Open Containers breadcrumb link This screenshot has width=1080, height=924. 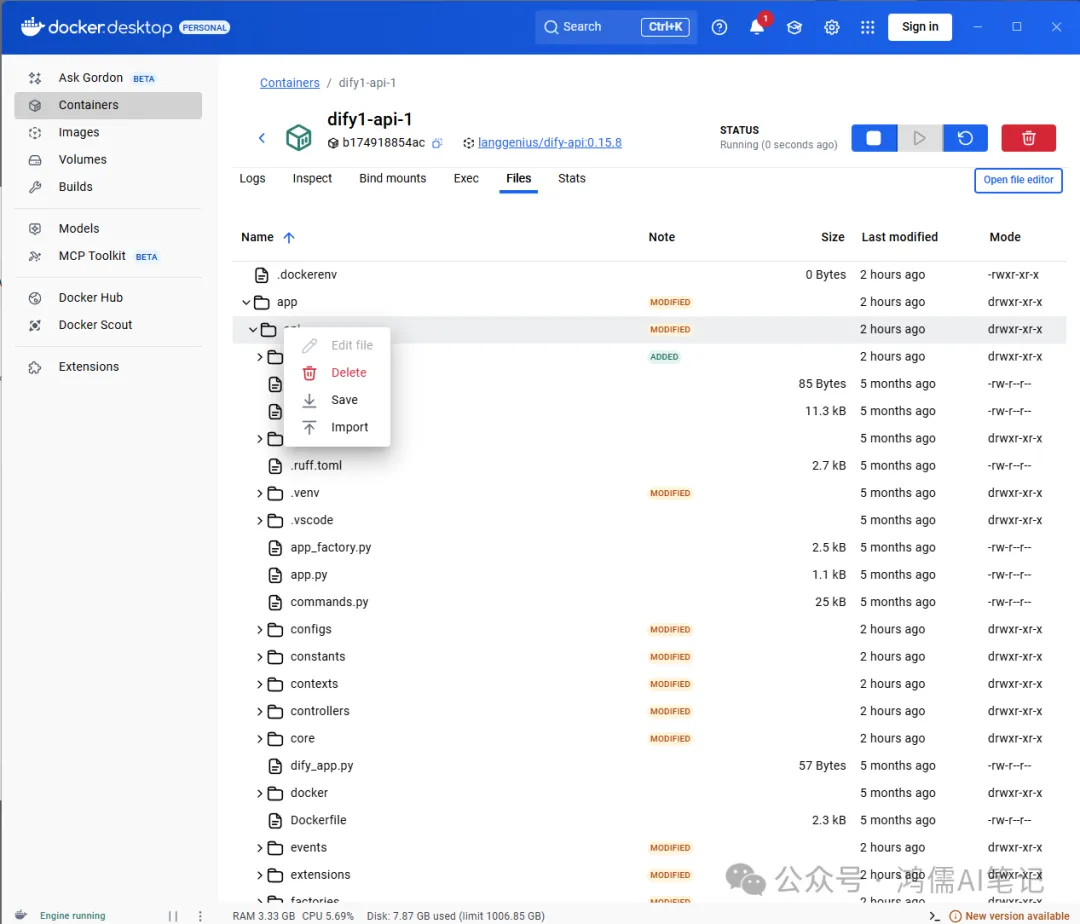point(289,83)
